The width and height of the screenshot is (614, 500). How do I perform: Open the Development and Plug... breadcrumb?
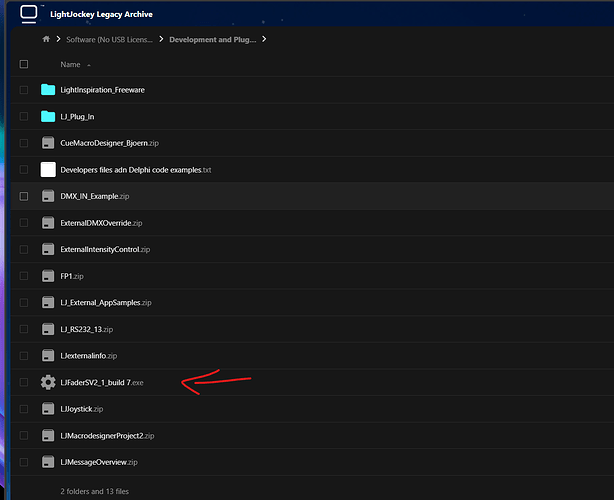(213, 40)
